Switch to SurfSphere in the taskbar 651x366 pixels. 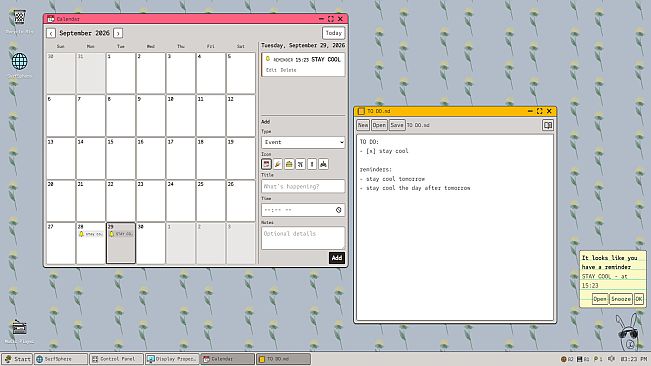point(61,359)
